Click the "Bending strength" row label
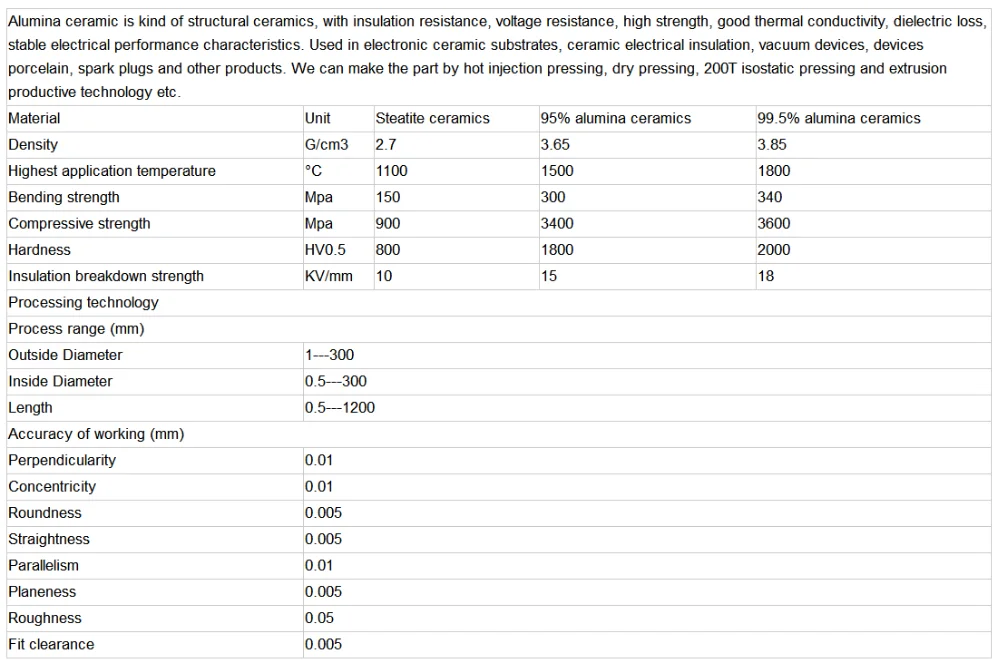1000x663 pixels. click(x=64, y=197)
